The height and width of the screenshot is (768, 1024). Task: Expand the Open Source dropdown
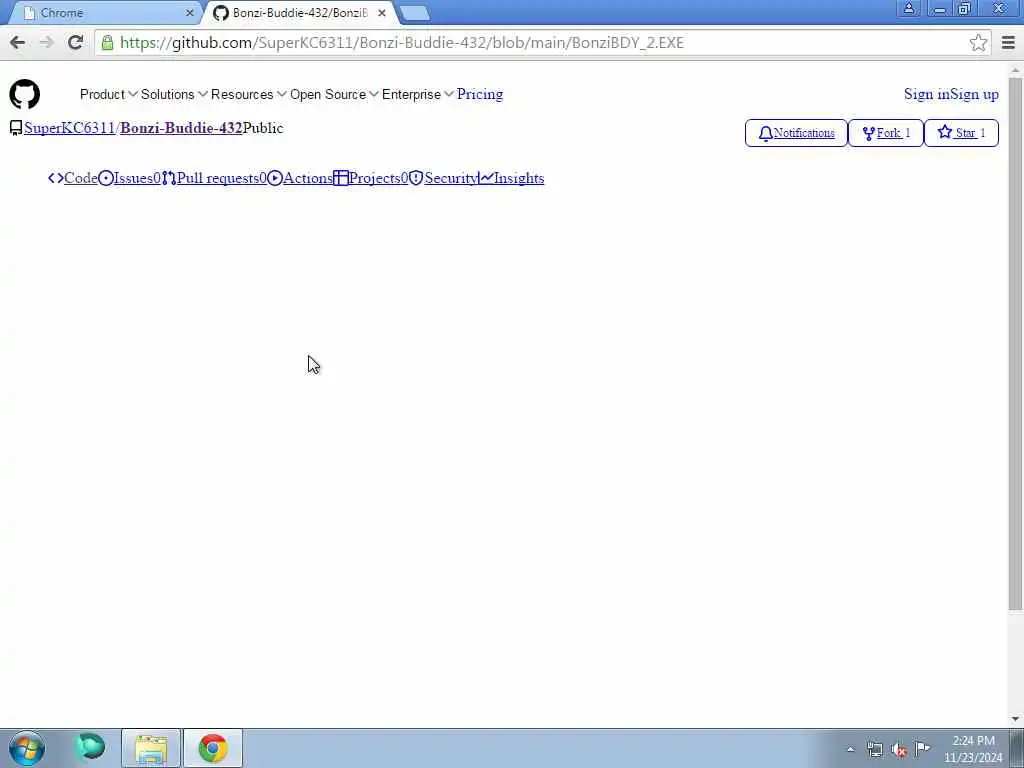point(334,94)
